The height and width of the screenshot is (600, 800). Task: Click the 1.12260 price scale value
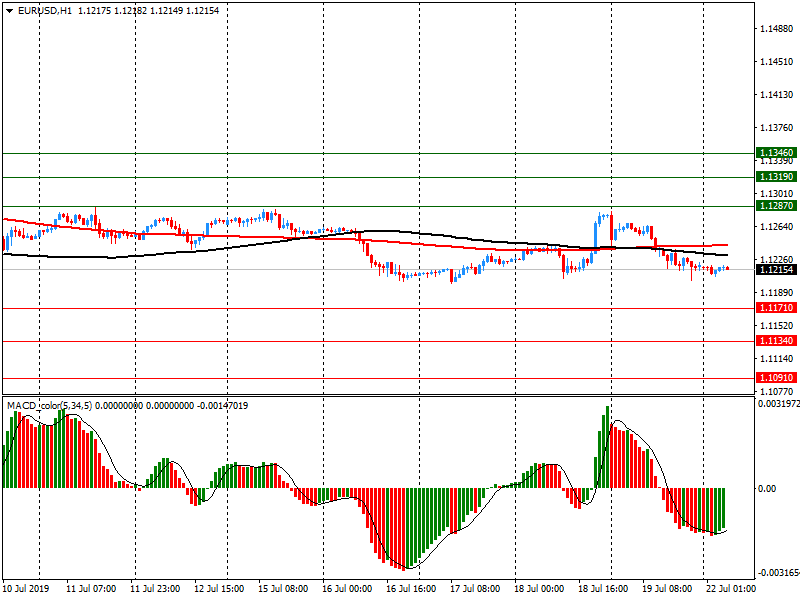tap(777, 260)
